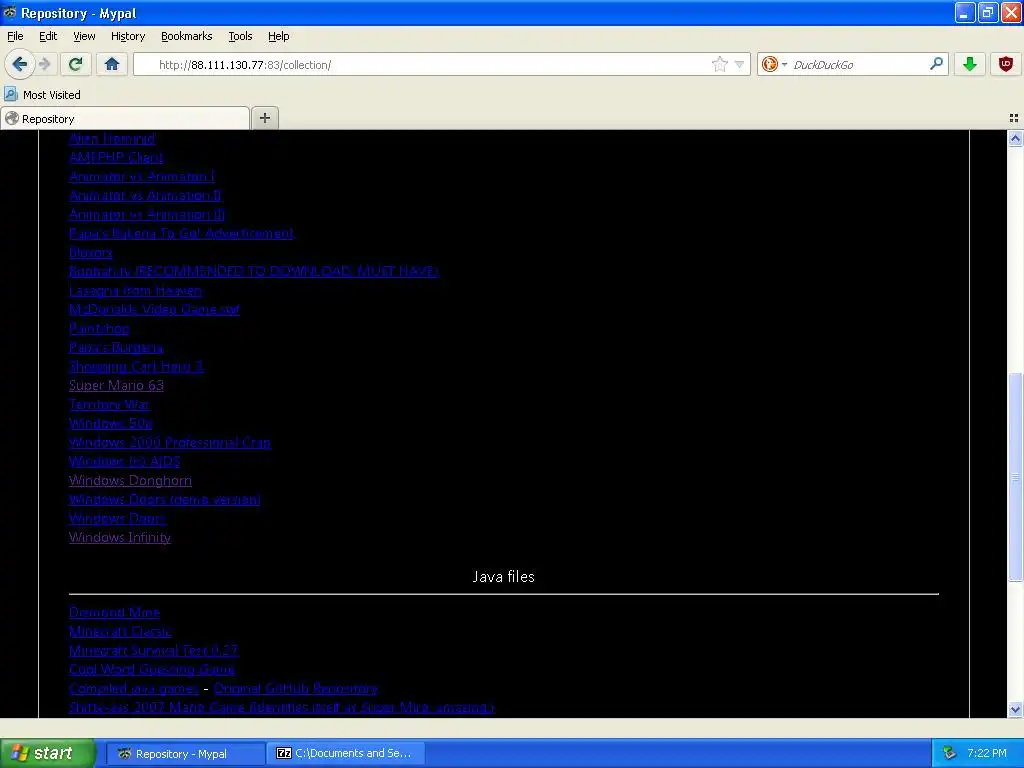Open the Cool Word Guessing Game link
The height and width of the screenshot is (768, 1024).
(152, 669)
